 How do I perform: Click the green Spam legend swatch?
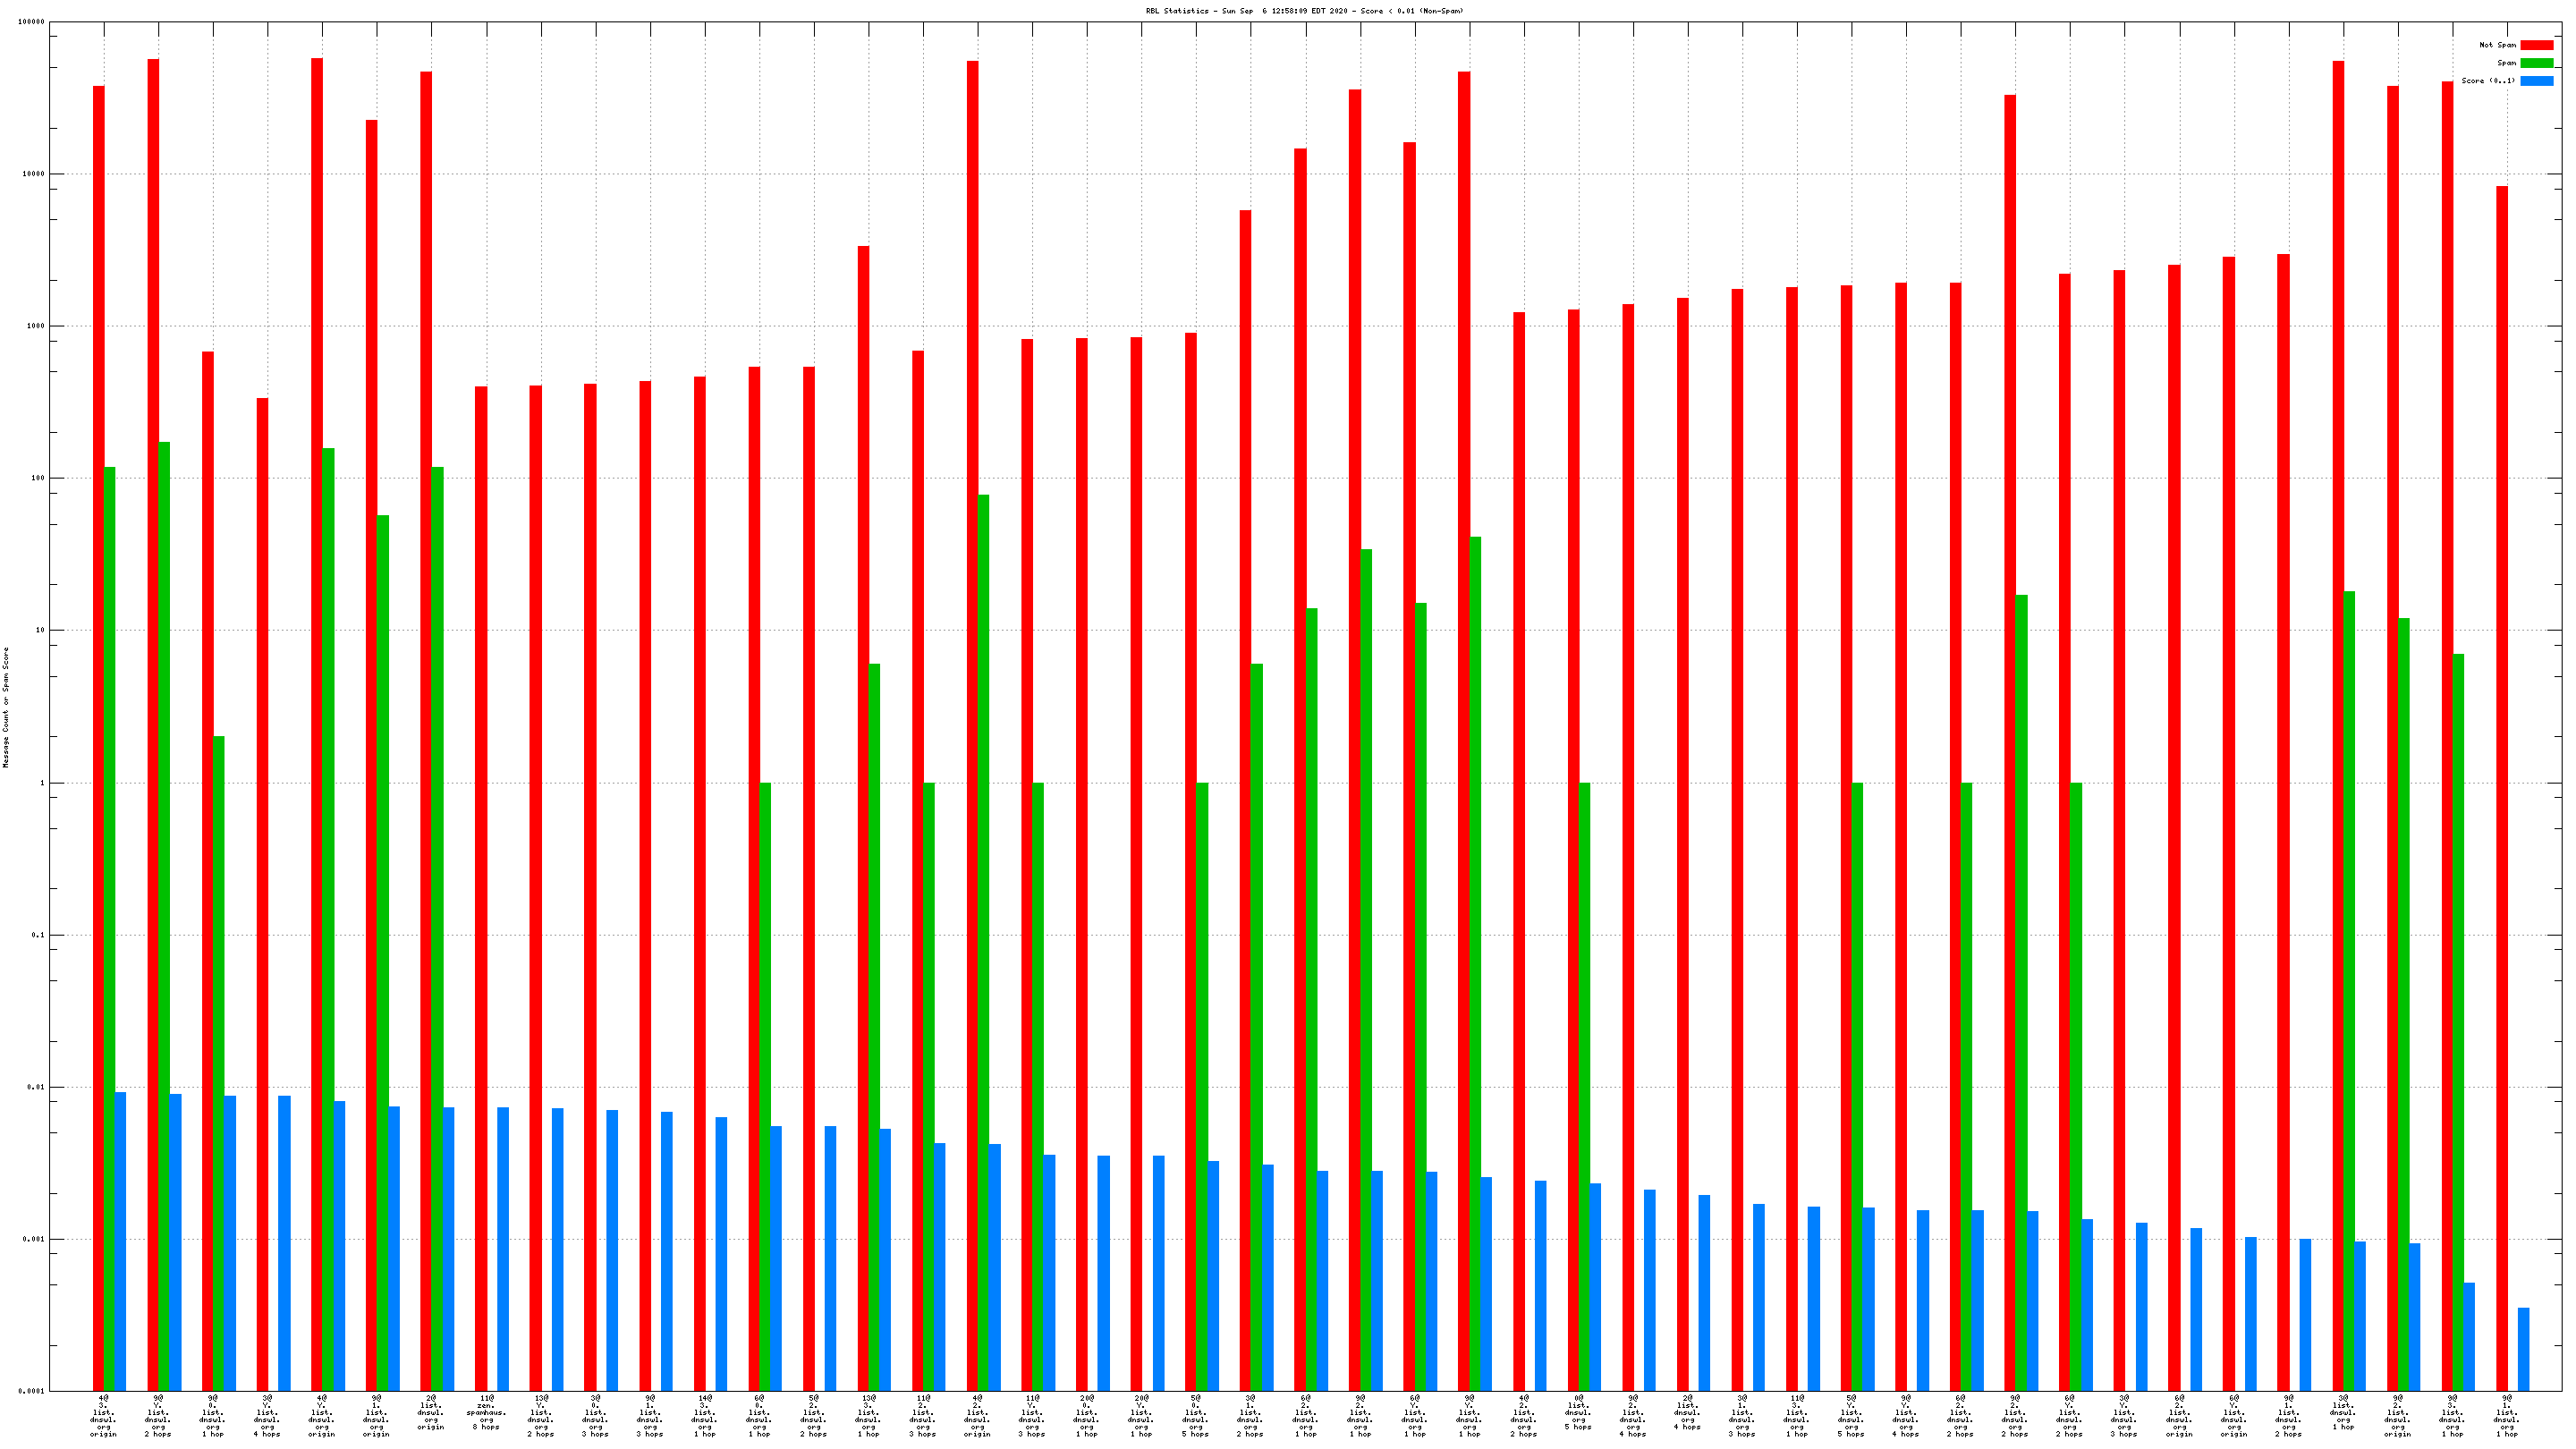[2536, 63]
